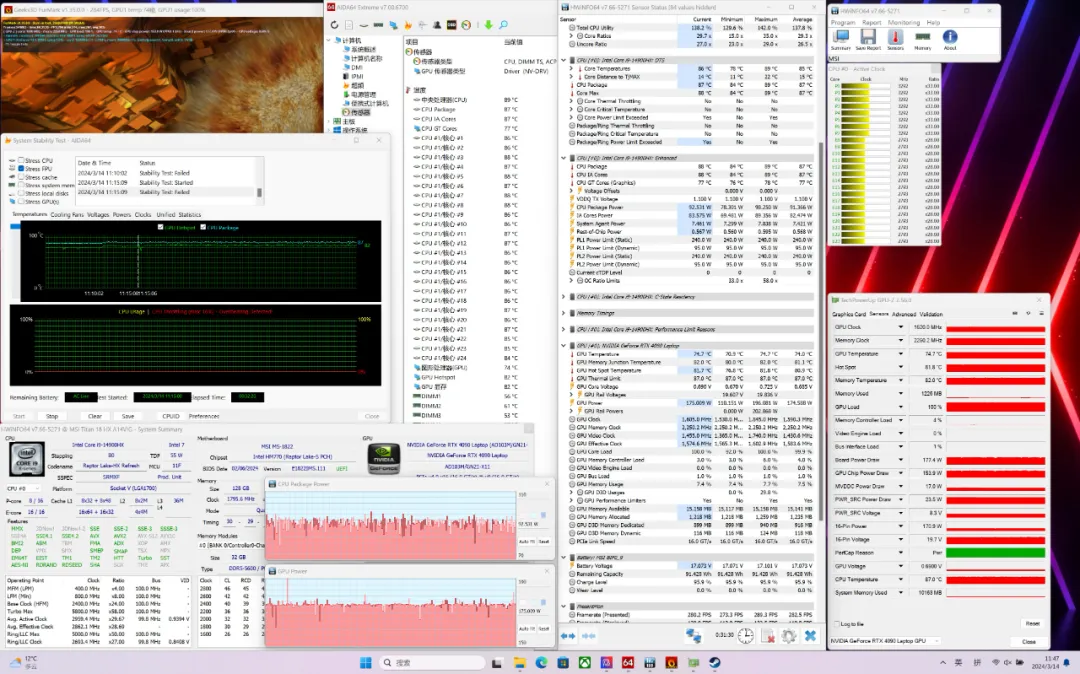This screenshot has height=674, width=1080.
Task: Open the HWiNFO About icon
Action: [x=950, y=39]
